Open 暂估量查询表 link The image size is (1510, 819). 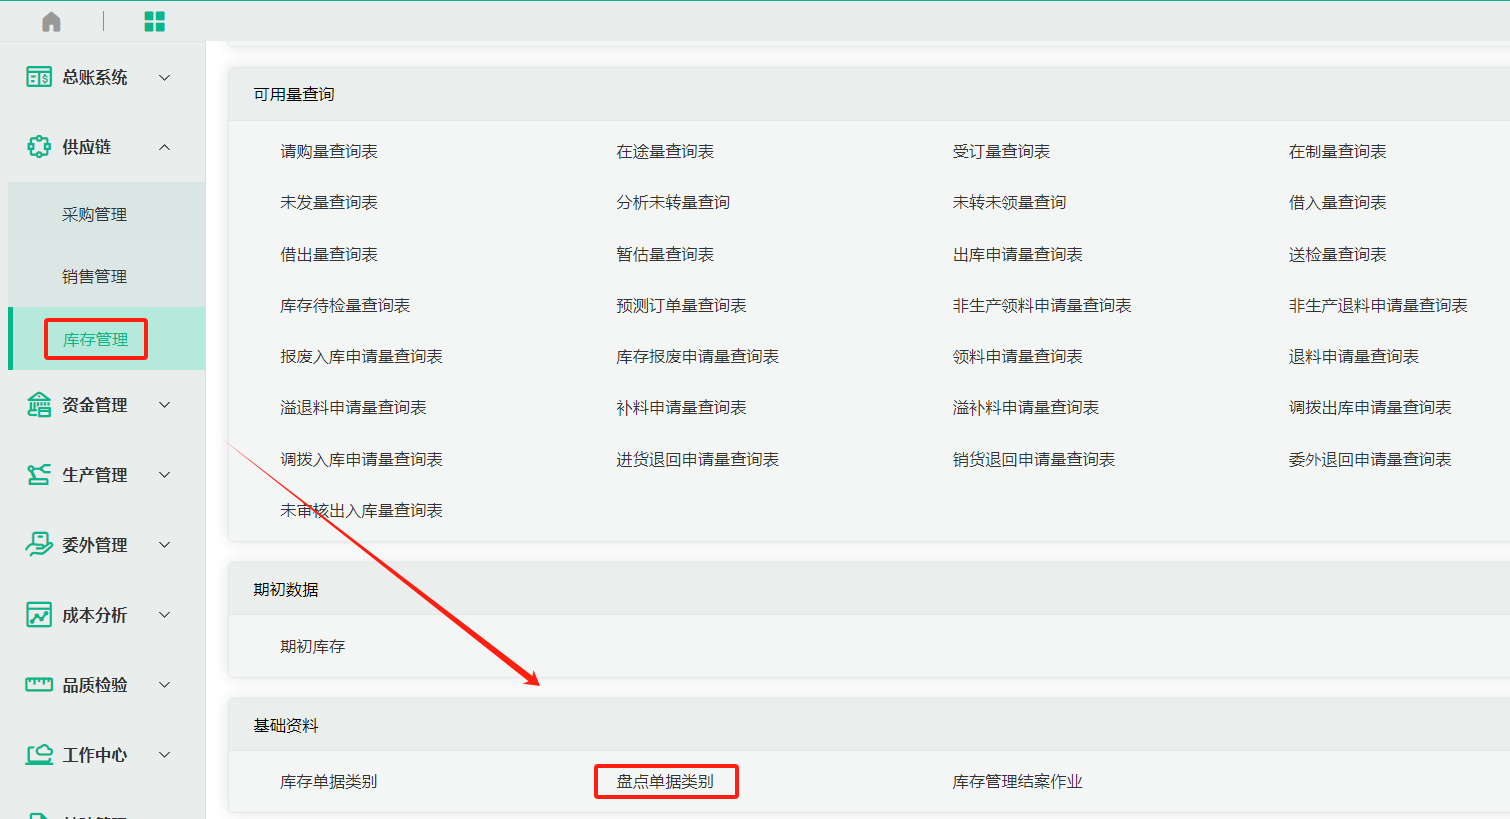tap(665, 254)
